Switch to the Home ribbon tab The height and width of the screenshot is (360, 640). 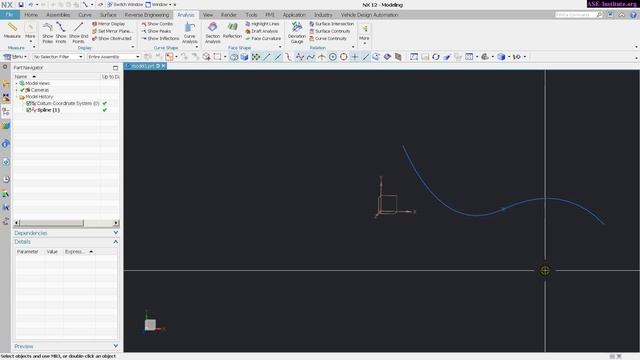pyautogui.click(x=31, y=15)
